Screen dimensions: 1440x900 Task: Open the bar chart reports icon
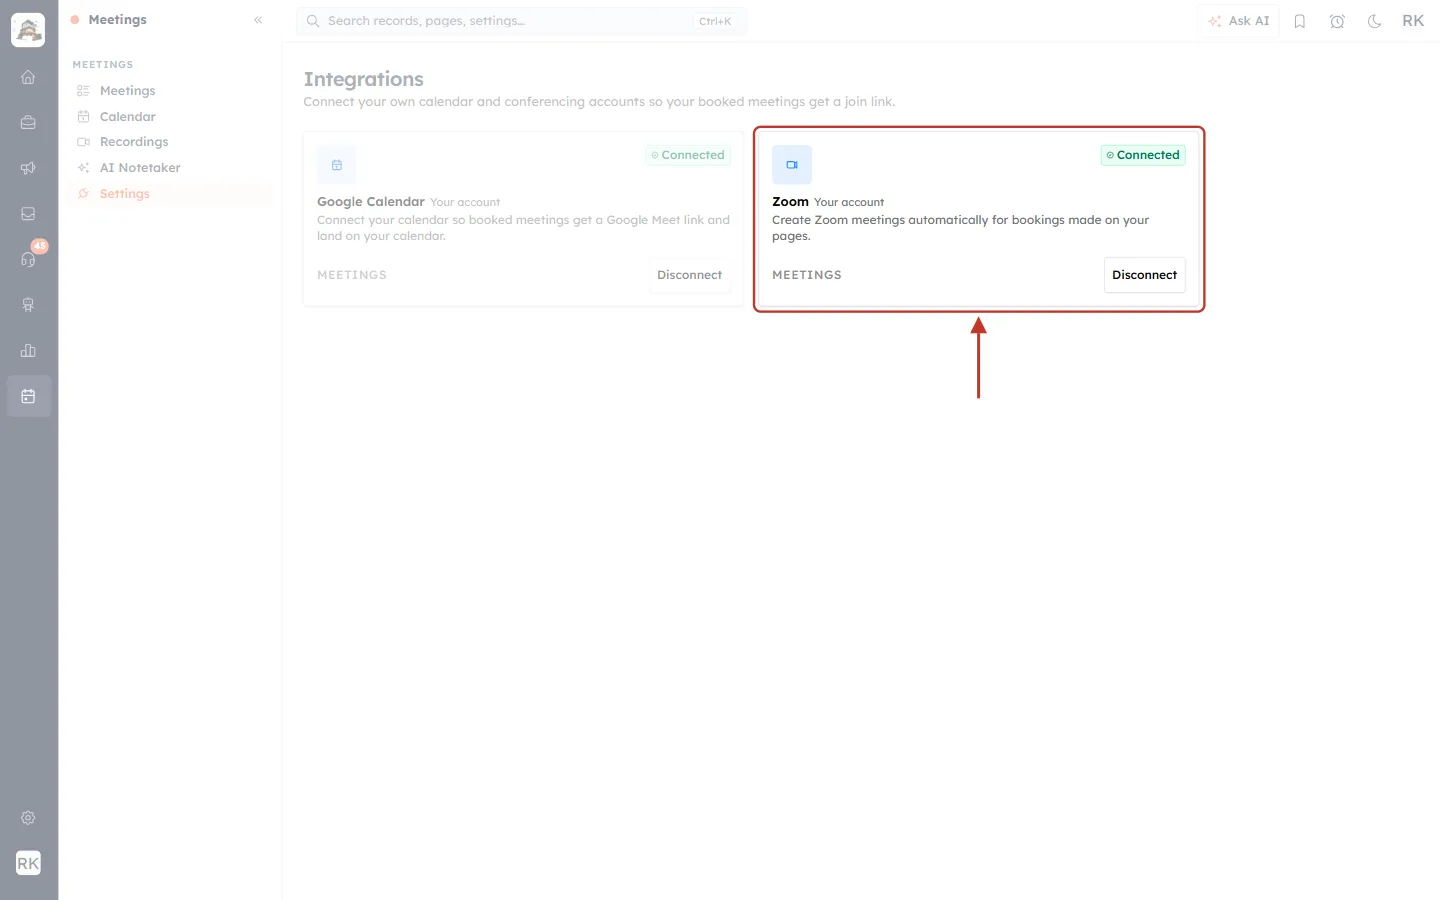click(28, 351)
